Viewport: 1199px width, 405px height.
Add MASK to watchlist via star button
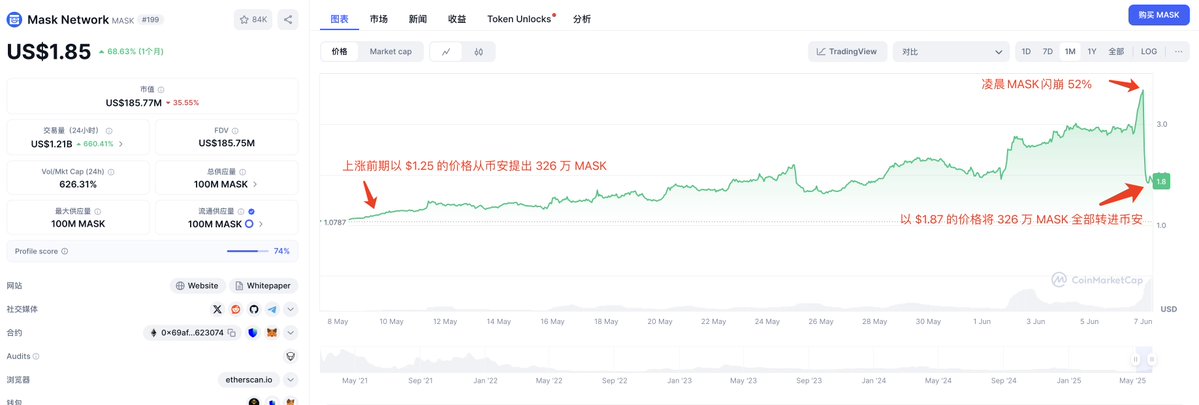pyautogui.click(x=253, y=20)
